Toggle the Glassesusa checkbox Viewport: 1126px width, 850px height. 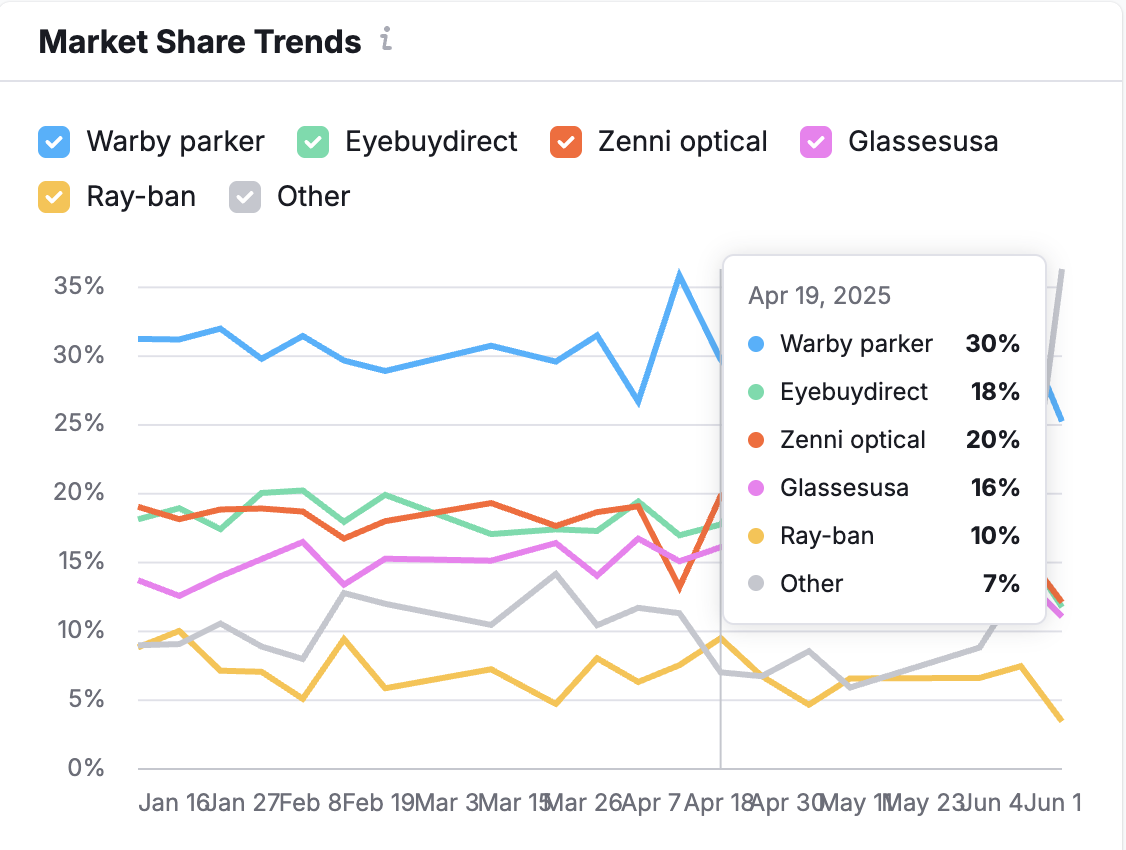click(x=816, y=142)
